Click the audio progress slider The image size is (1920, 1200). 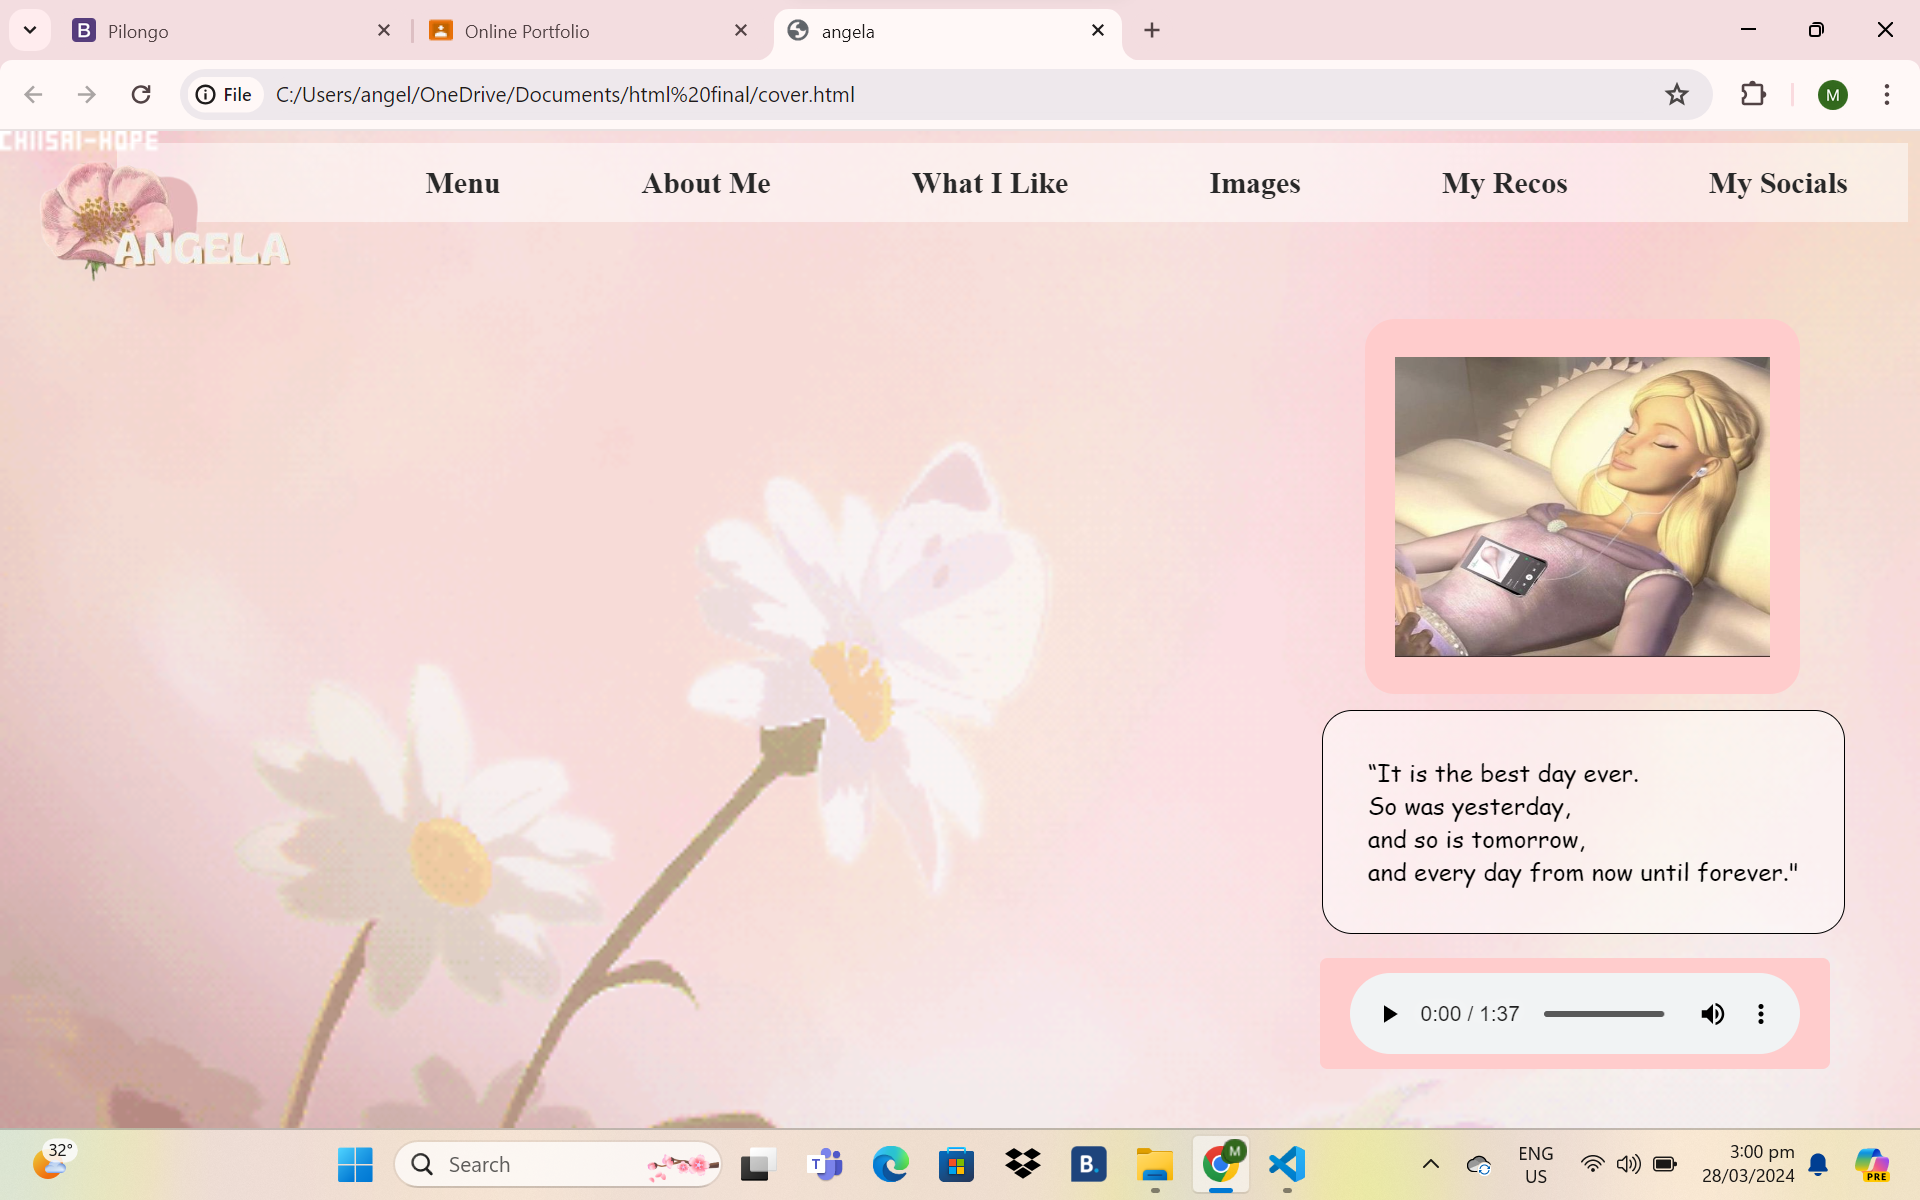tap(1603, 1014)
